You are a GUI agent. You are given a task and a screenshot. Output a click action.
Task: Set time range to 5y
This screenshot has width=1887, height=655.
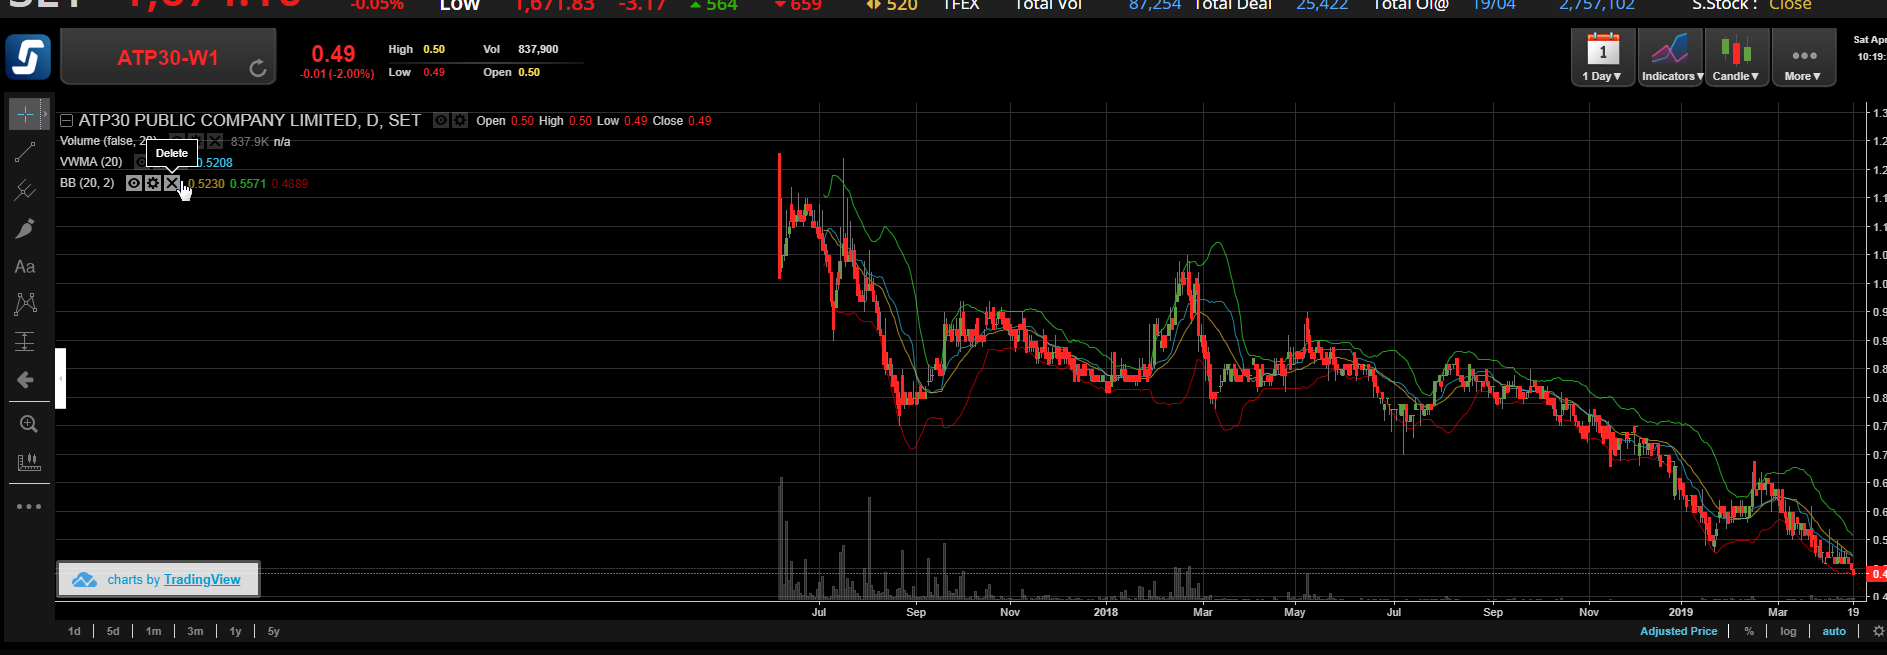click(x=273, y=632)
